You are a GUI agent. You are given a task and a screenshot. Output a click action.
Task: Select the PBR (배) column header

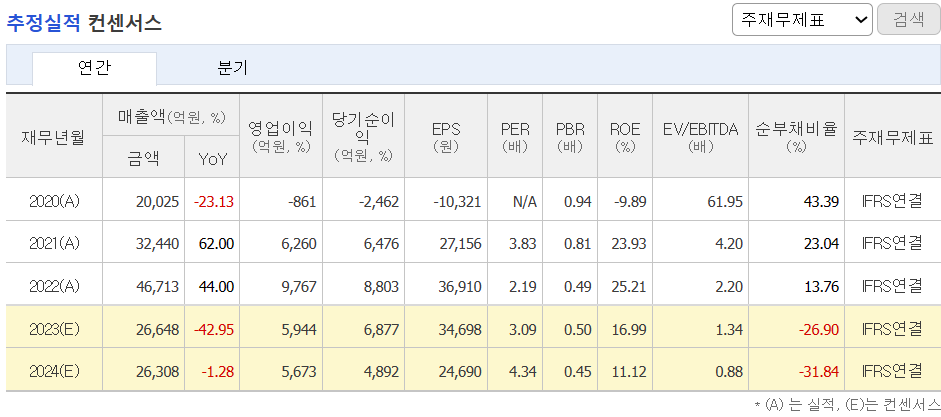tap(570, 136)
